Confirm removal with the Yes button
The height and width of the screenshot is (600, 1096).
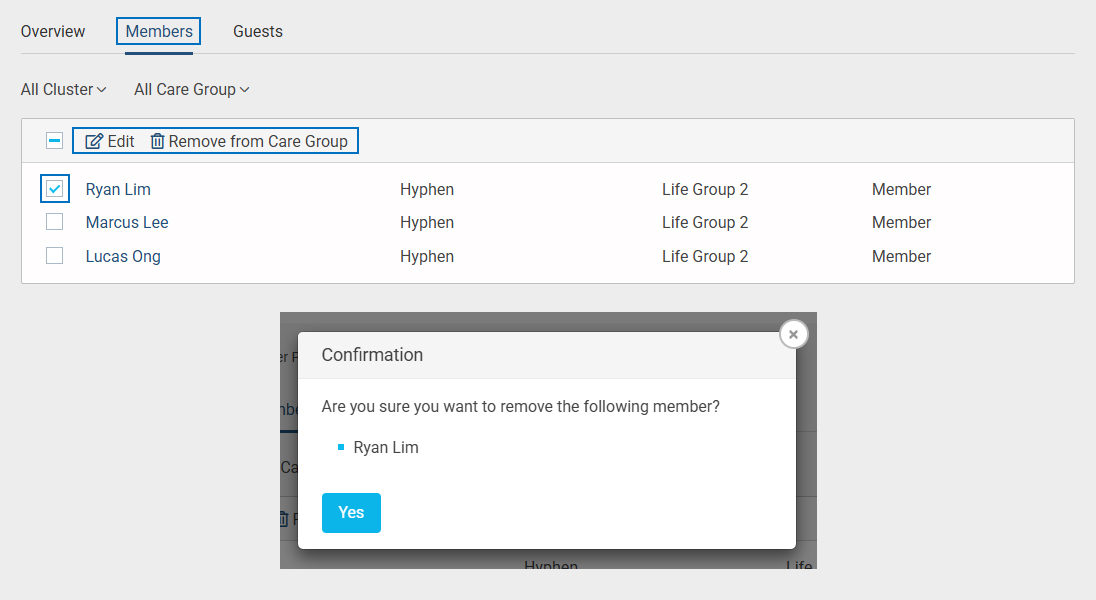(x=351, y=512)
